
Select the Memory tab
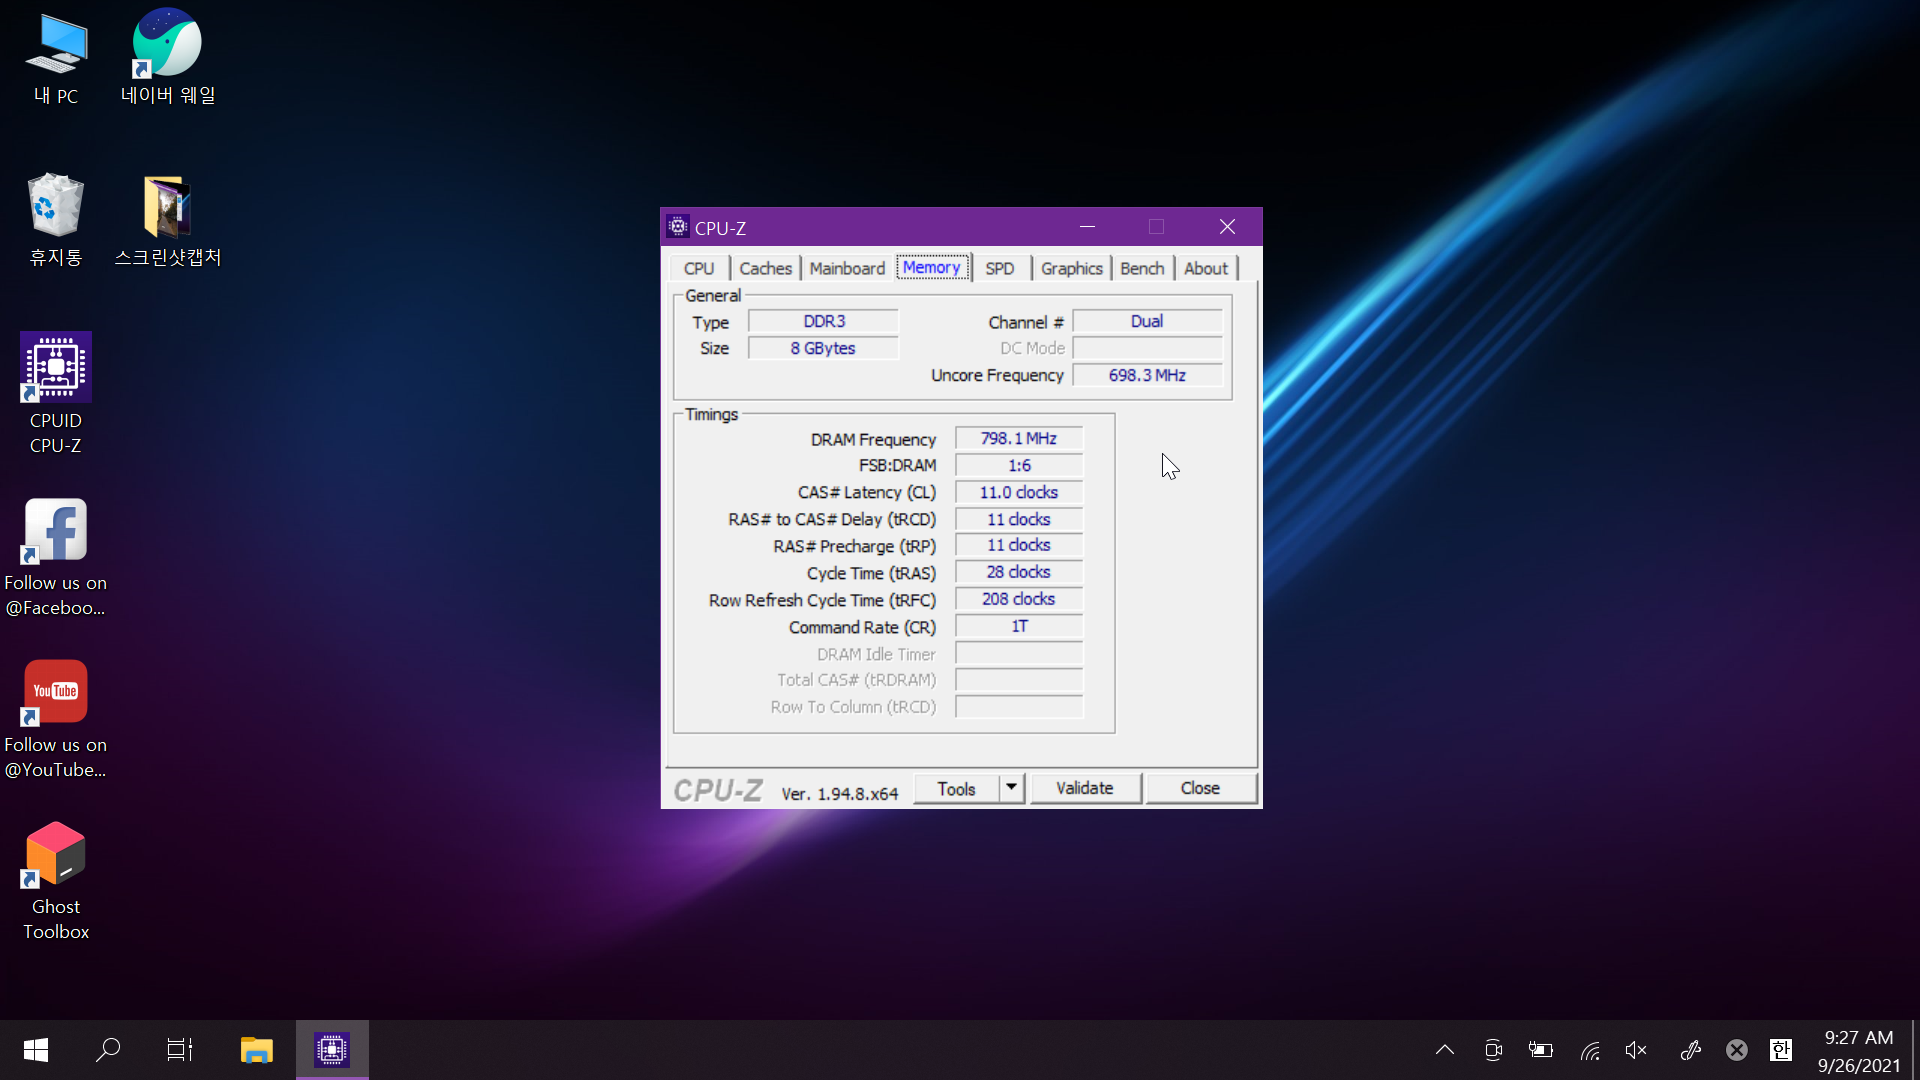coord(931,267)
